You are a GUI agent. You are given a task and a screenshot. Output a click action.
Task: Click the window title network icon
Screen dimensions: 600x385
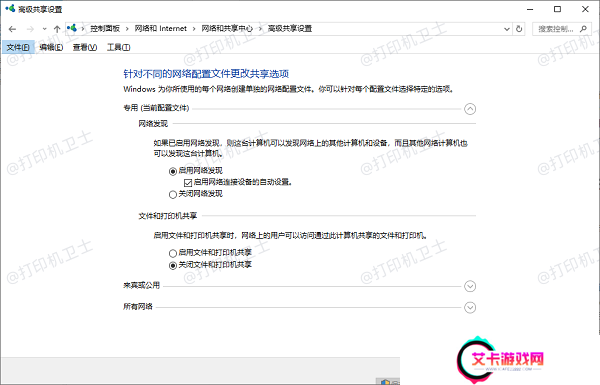tap(10, 8)
